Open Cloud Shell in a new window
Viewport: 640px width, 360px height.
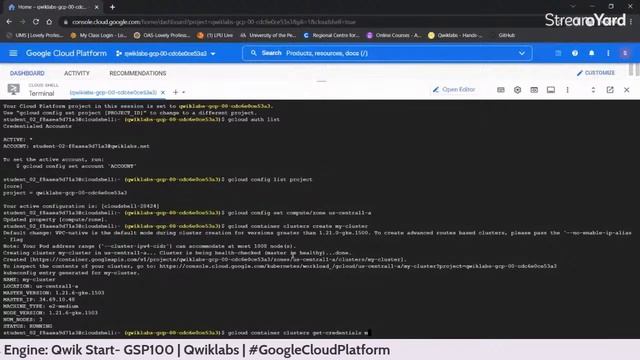[x=610, y=90]
